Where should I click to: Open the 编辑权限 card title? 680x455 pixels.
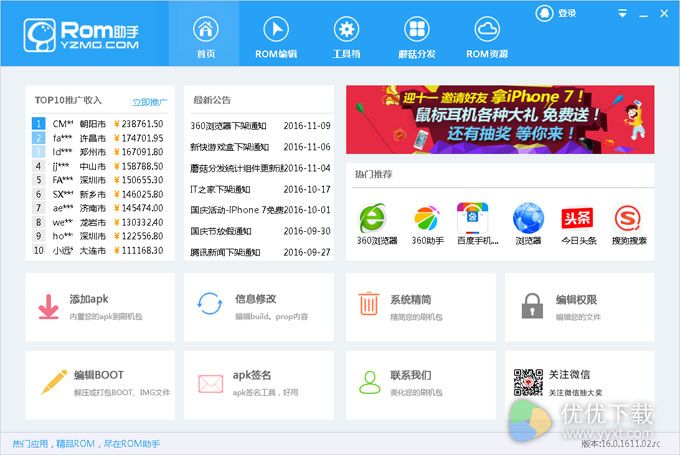tap(576, 299)
